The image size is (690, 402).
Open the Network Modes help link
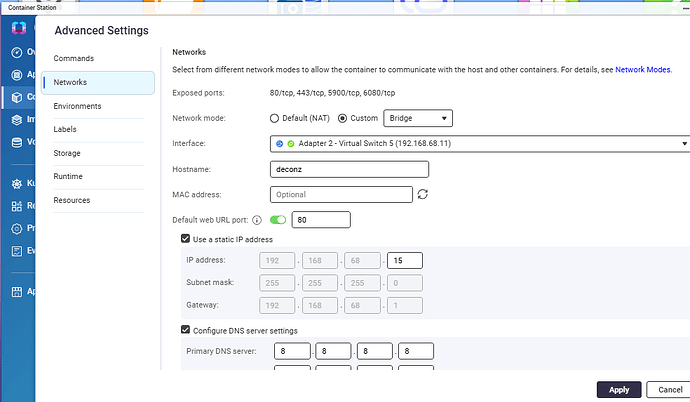click(645, 71)
